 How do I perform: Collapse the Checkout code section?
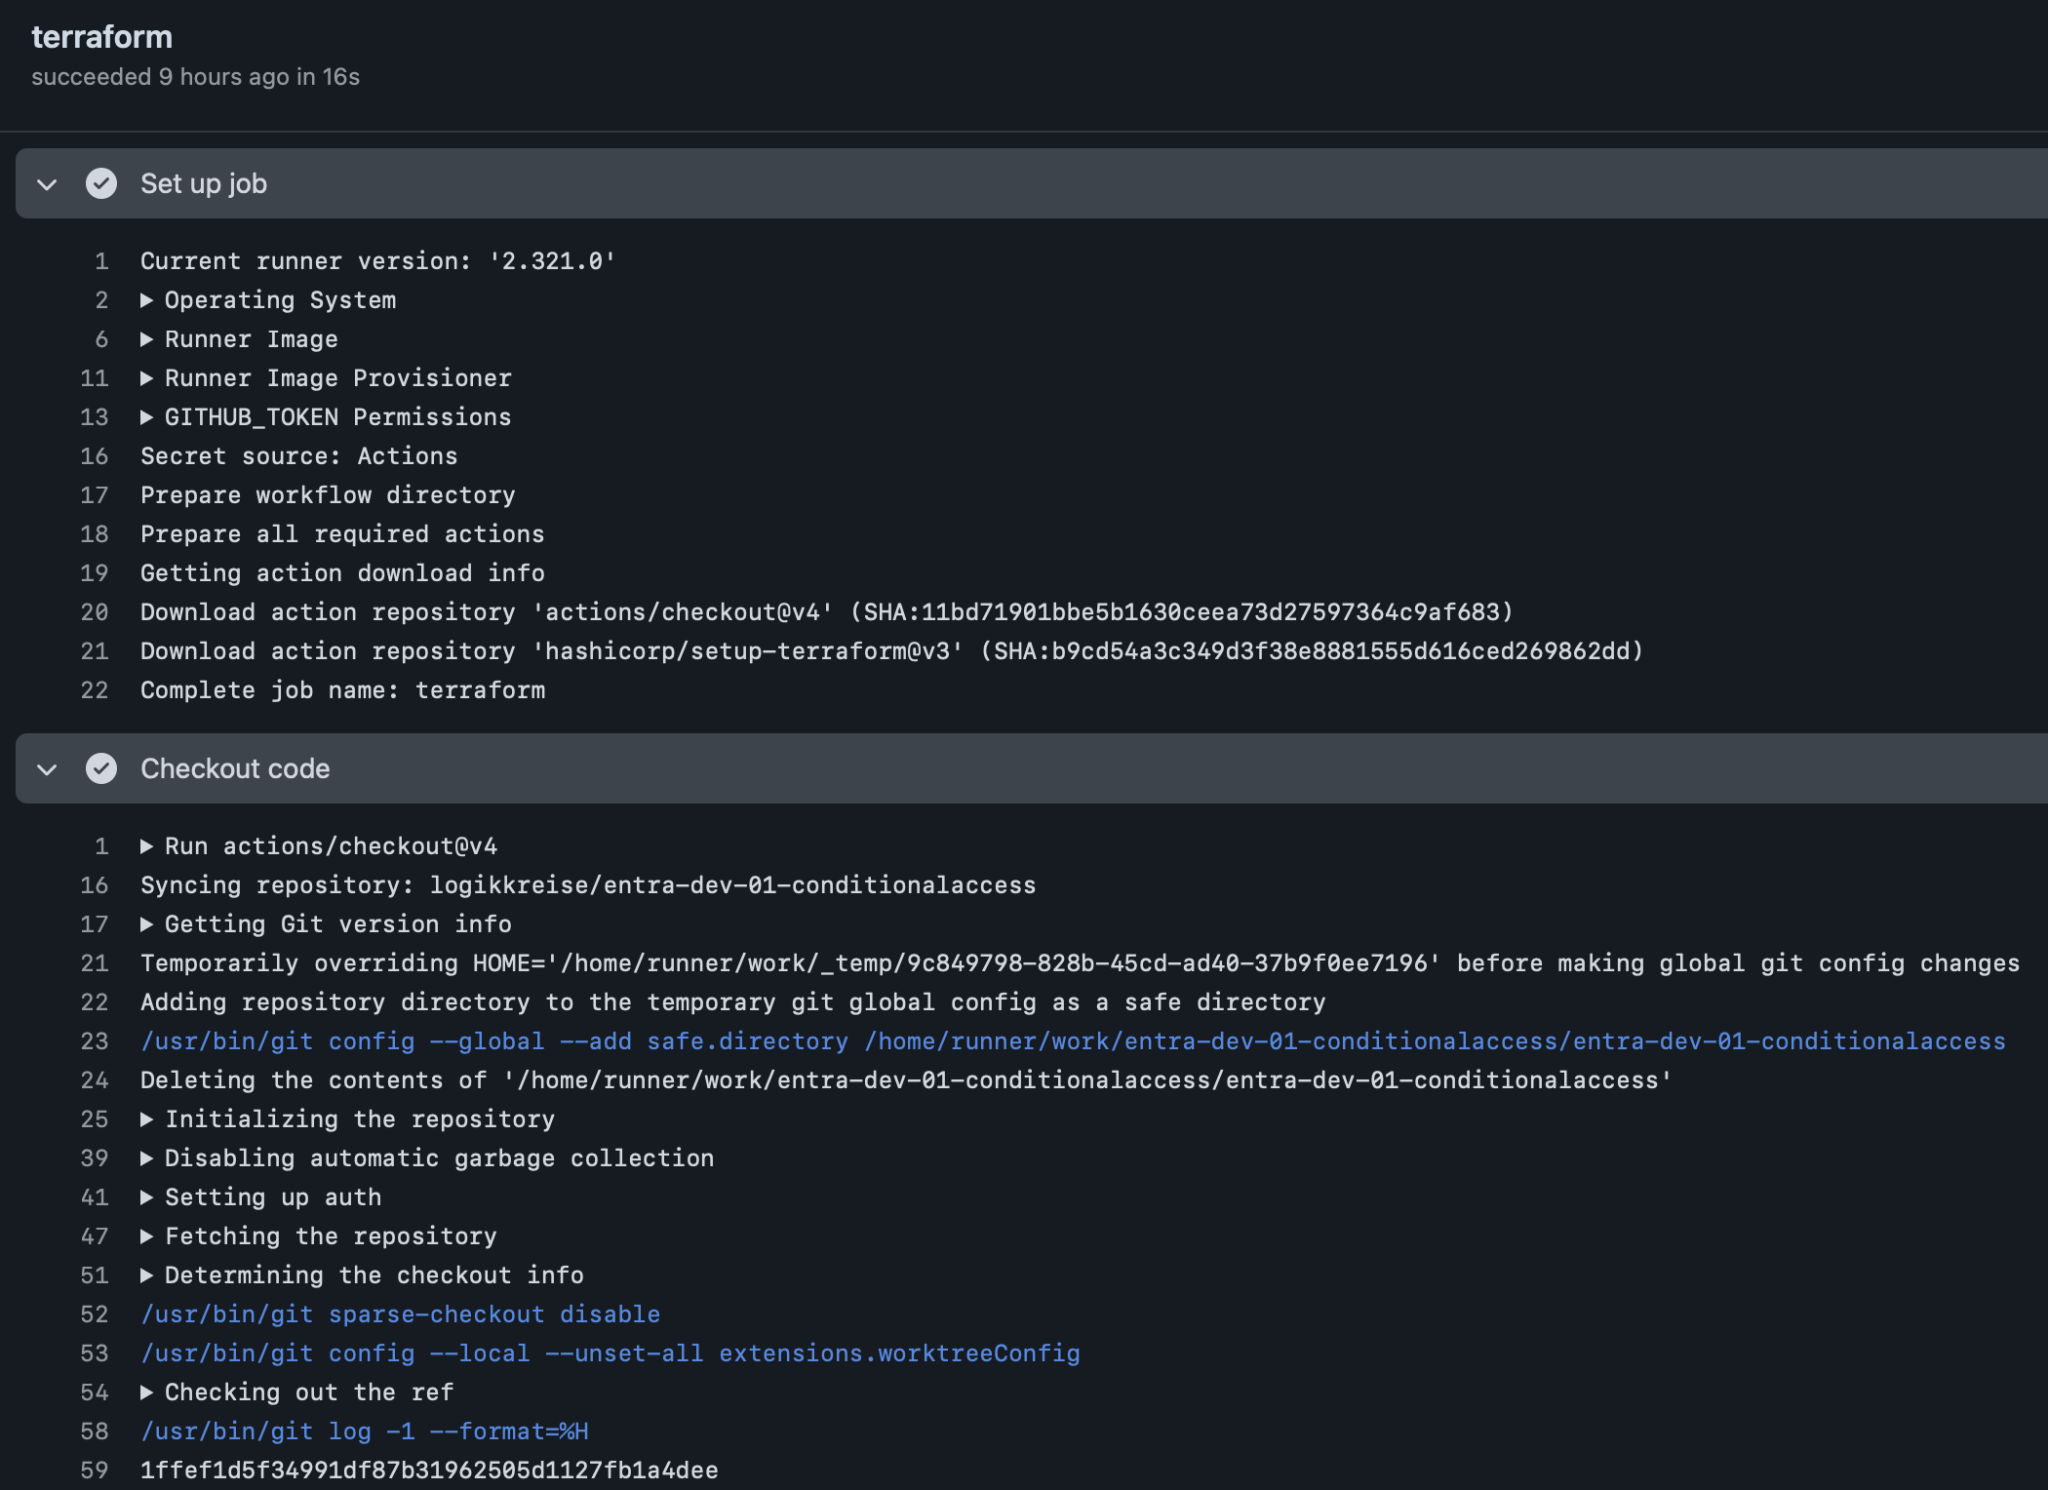pyautogui.click(x=45, y=769)
